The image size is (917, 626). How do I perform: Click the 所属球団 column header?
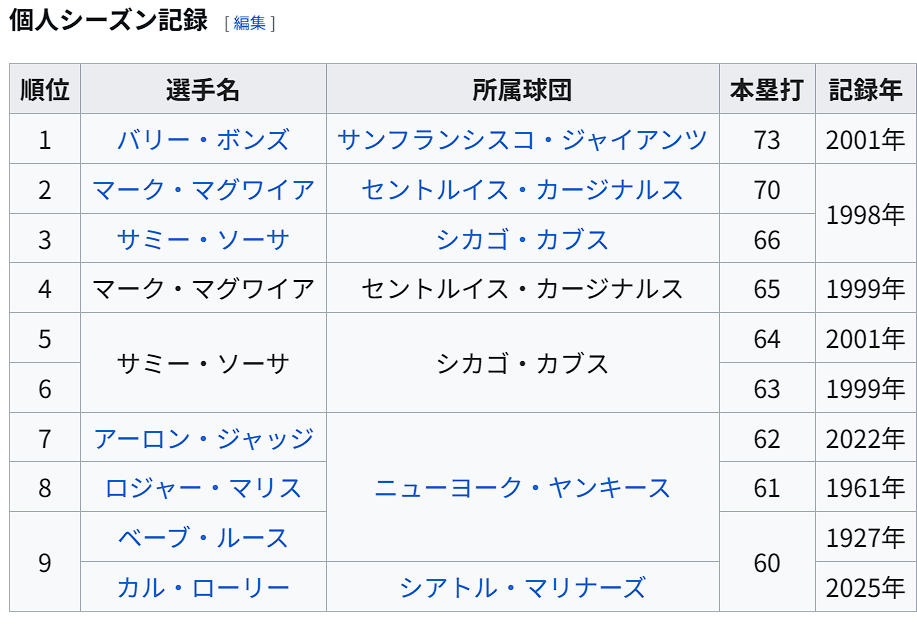522,90
